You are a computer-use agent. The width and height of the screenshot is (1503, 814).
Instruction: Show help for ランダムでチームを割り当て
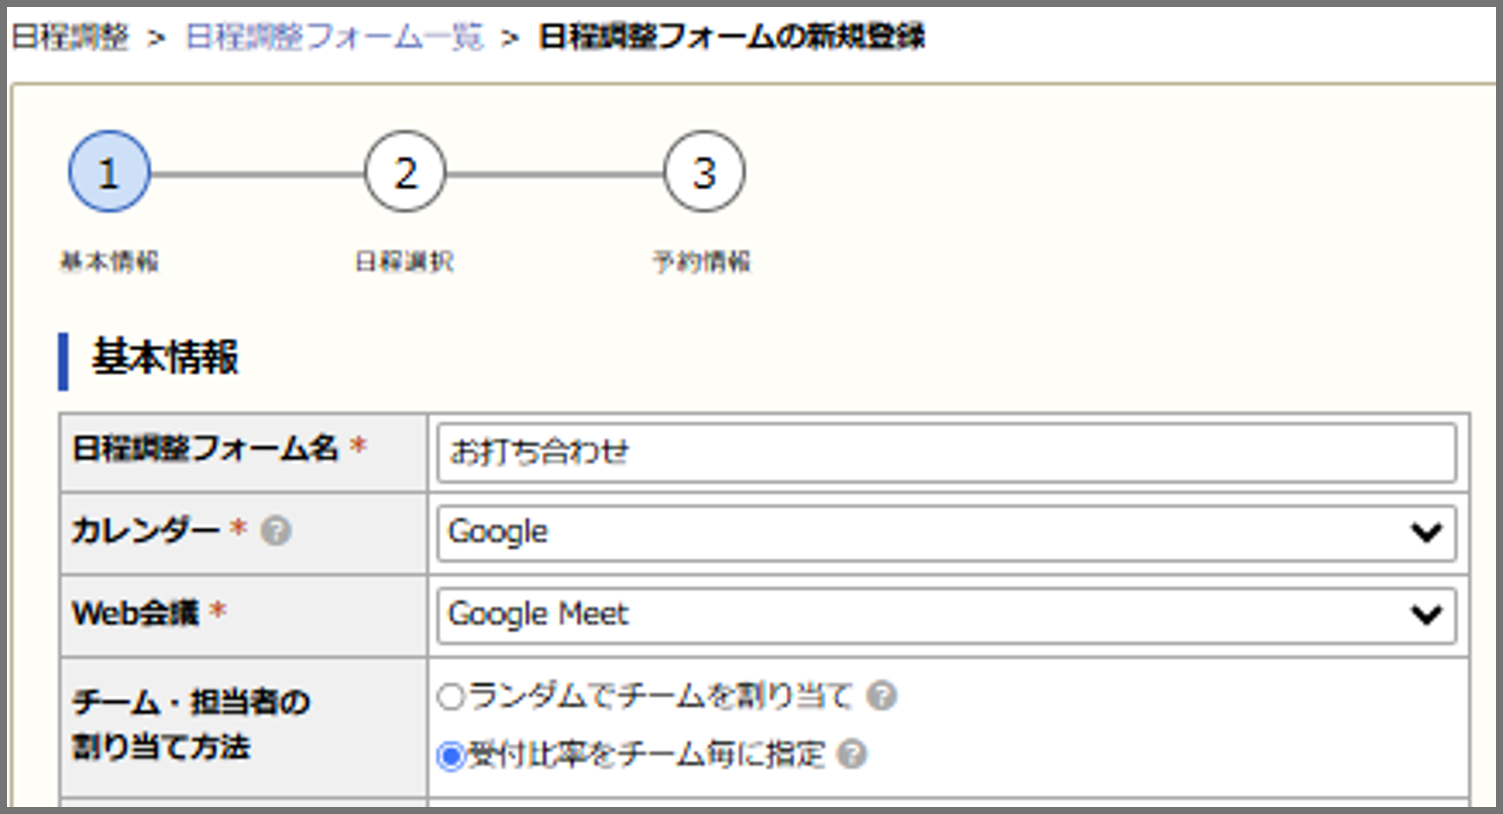pos(881,695)
